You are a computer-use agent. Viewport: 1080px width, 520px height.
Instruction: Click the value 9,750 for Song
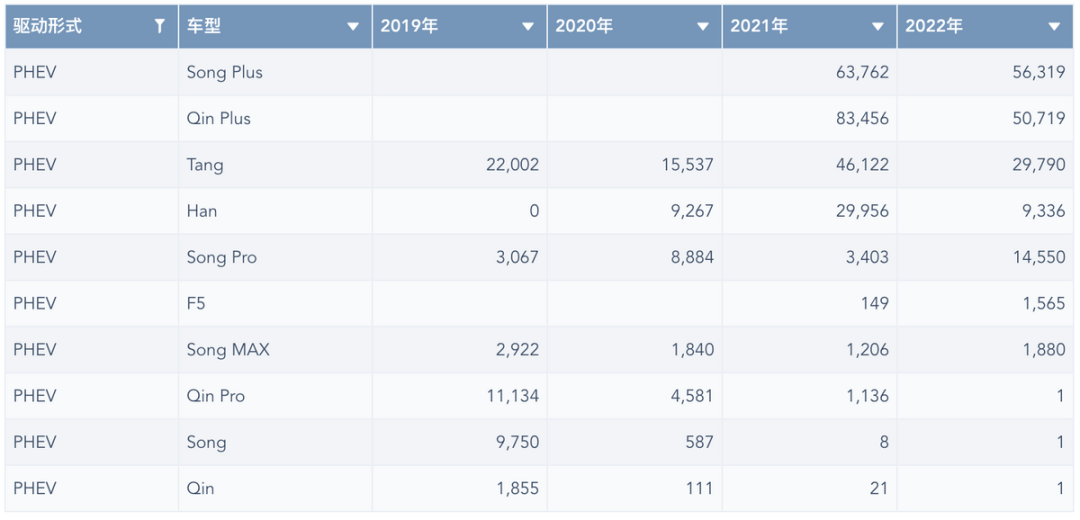tap(515, 441)
